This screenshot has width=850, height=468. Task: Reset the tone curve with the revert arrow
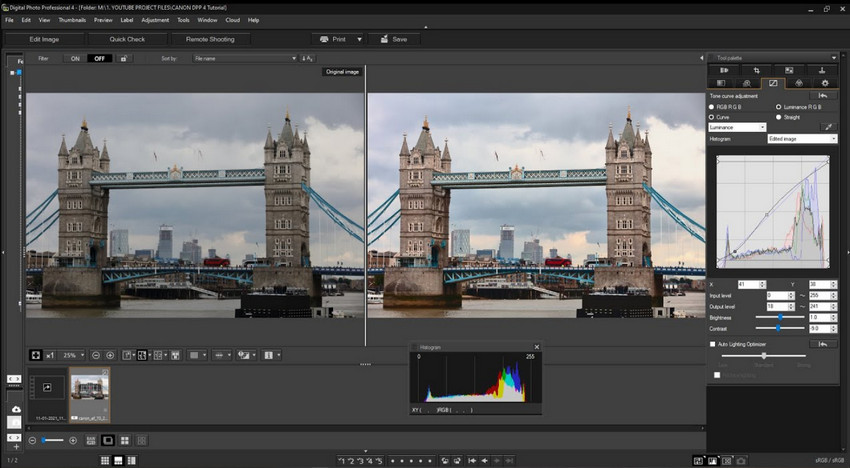click(822, 95)
